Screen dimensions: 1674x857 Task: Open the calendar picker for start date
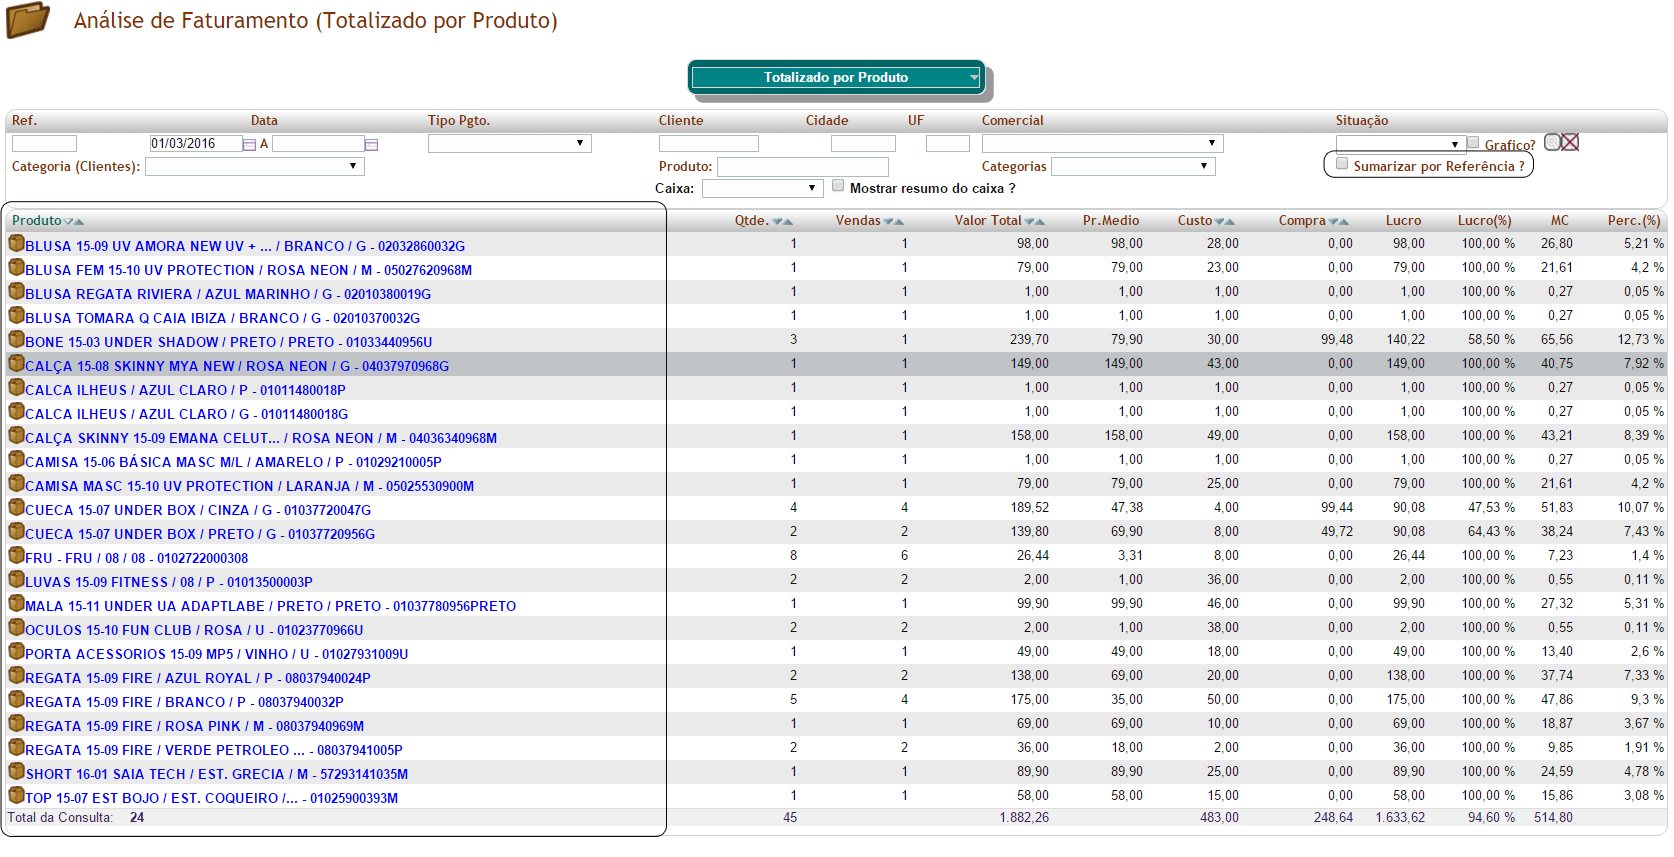coord(249,145)
